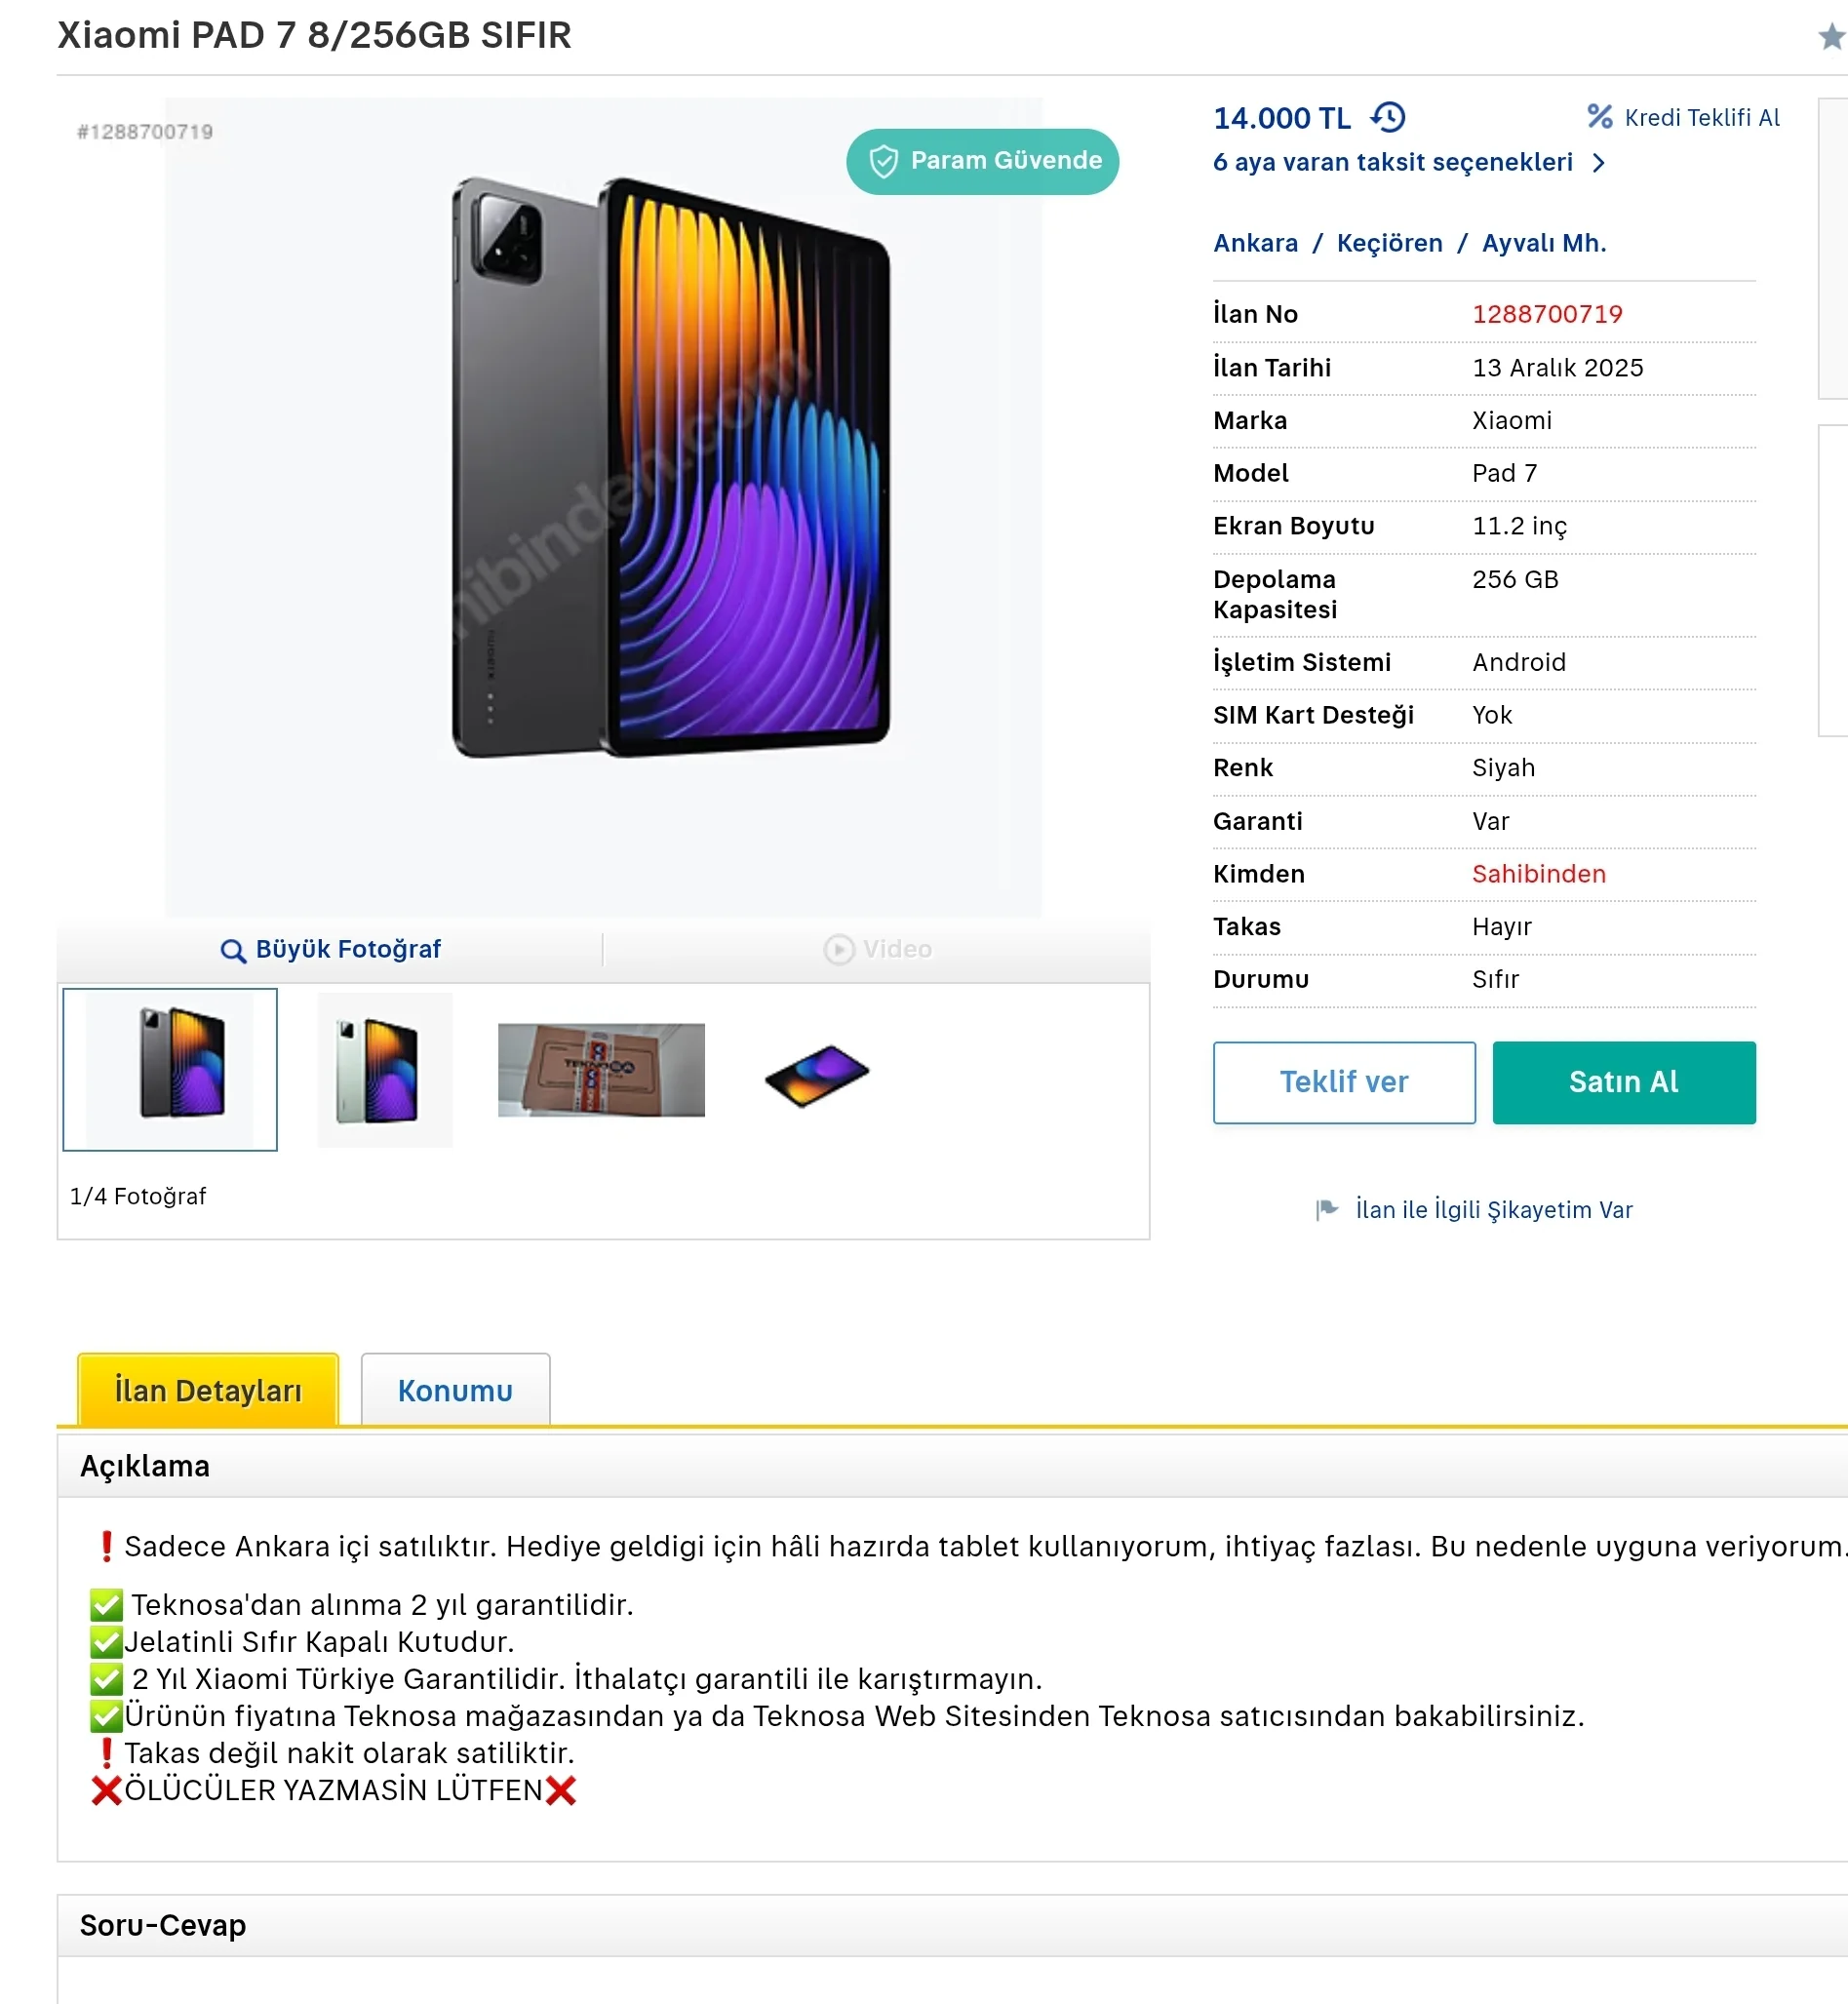
Task: Open the Keçiören district link
Action: [x=1389, y=243]
